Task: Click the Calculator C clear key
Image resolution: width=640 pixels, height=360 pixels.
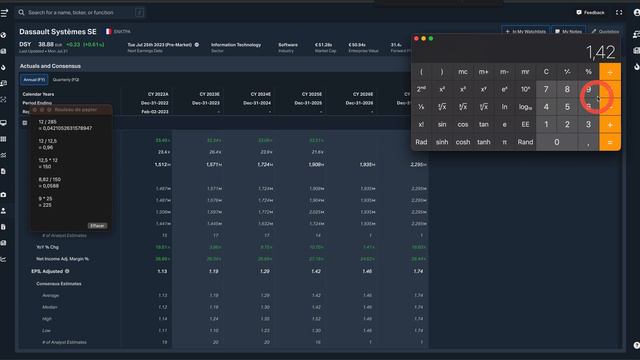Action: pyautogui.click(x=546, y=72)
